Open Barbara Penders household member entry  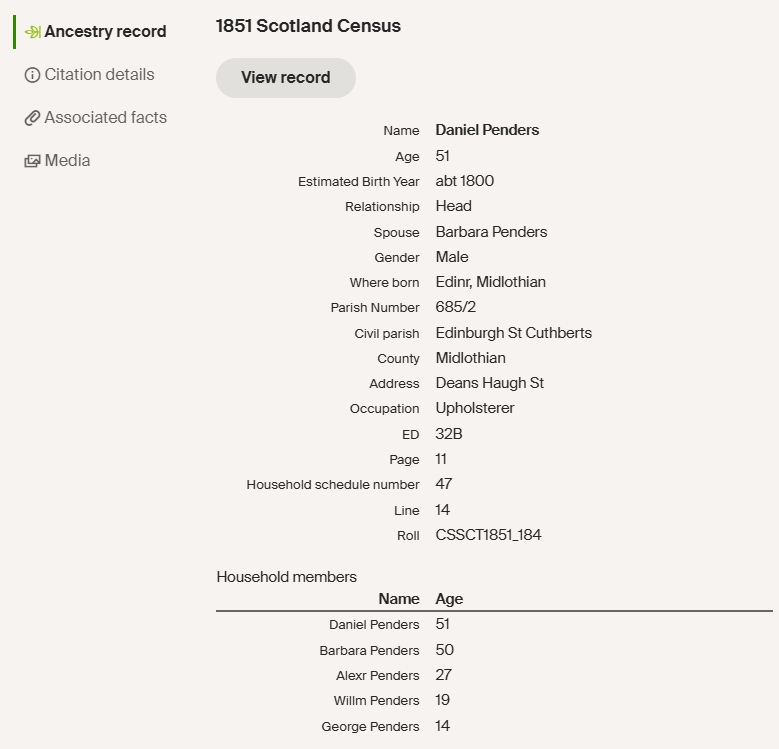click(369, 651)
